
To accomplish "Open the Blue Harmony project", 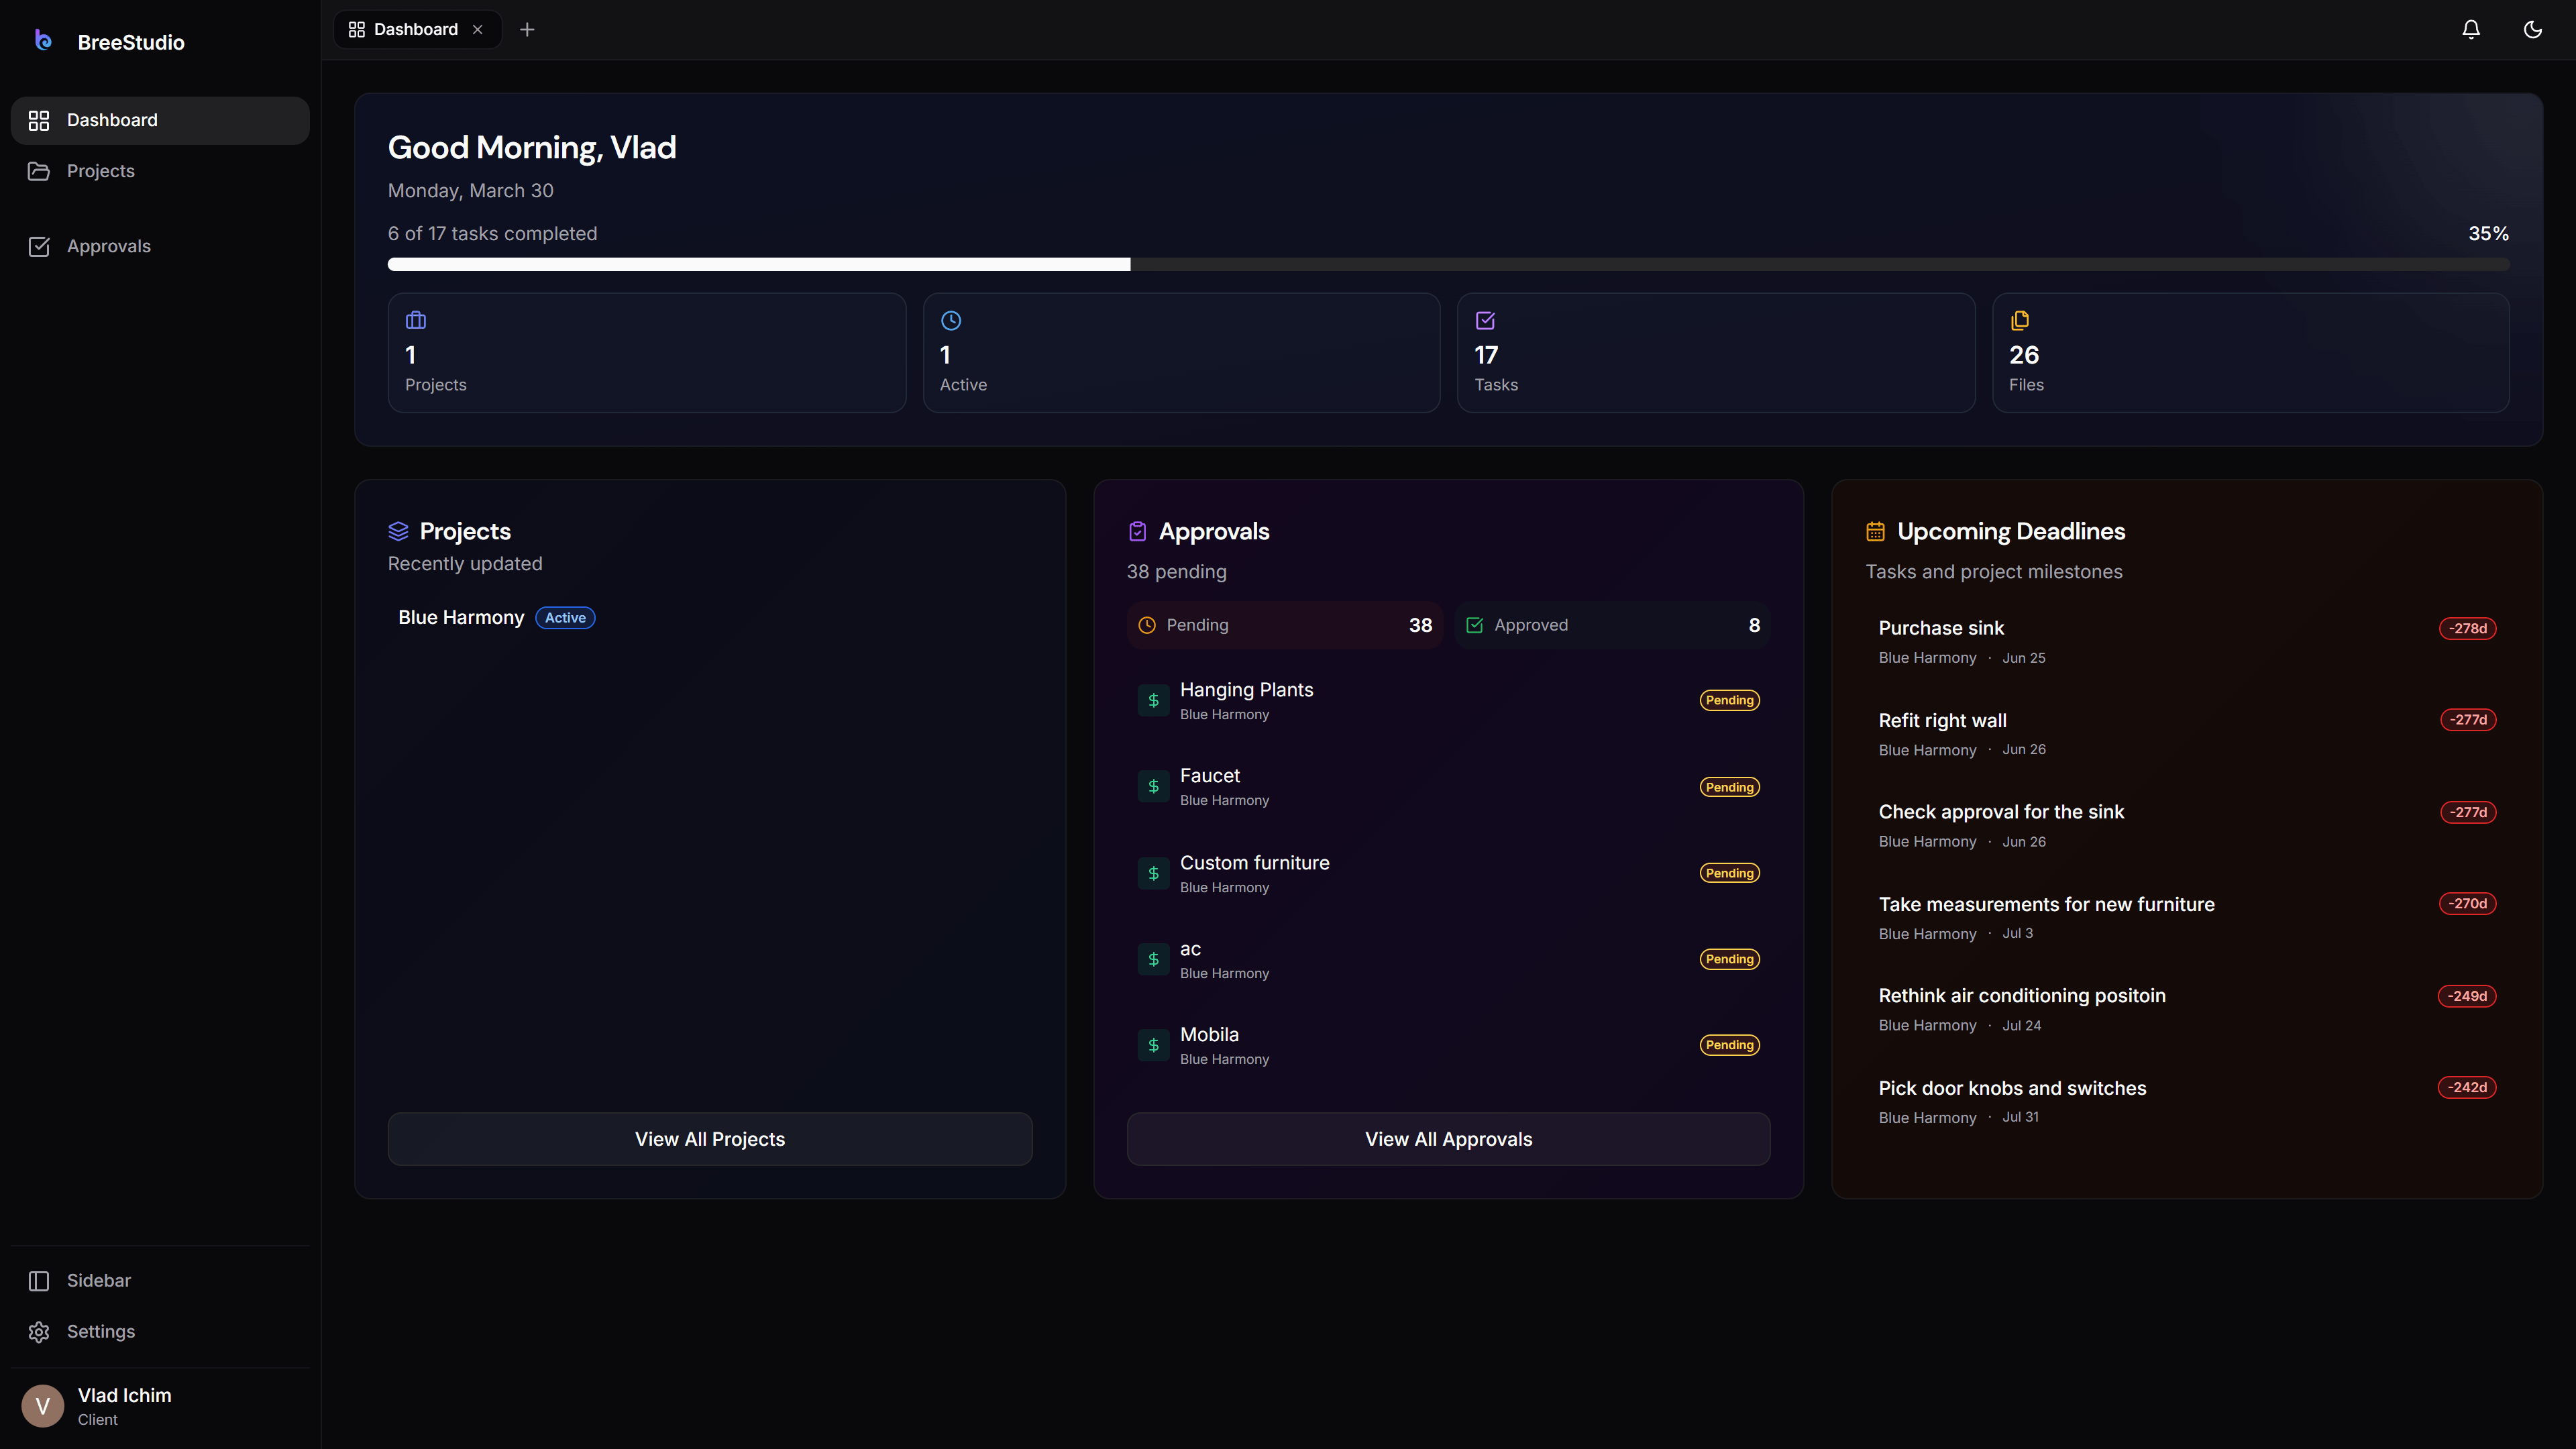I will 461,617.
